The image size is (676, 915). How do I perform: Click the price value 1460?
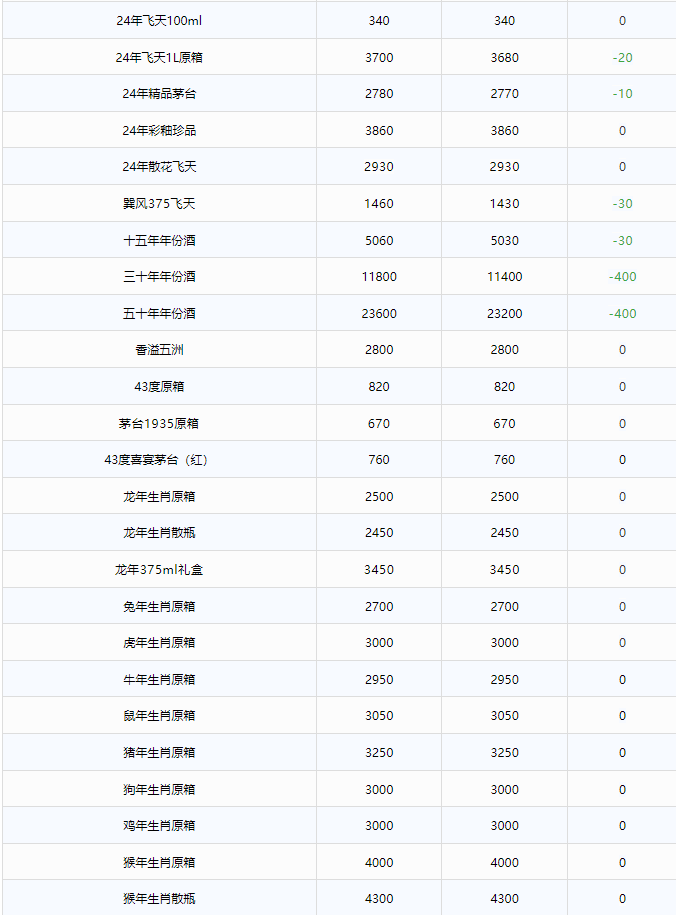379,203
